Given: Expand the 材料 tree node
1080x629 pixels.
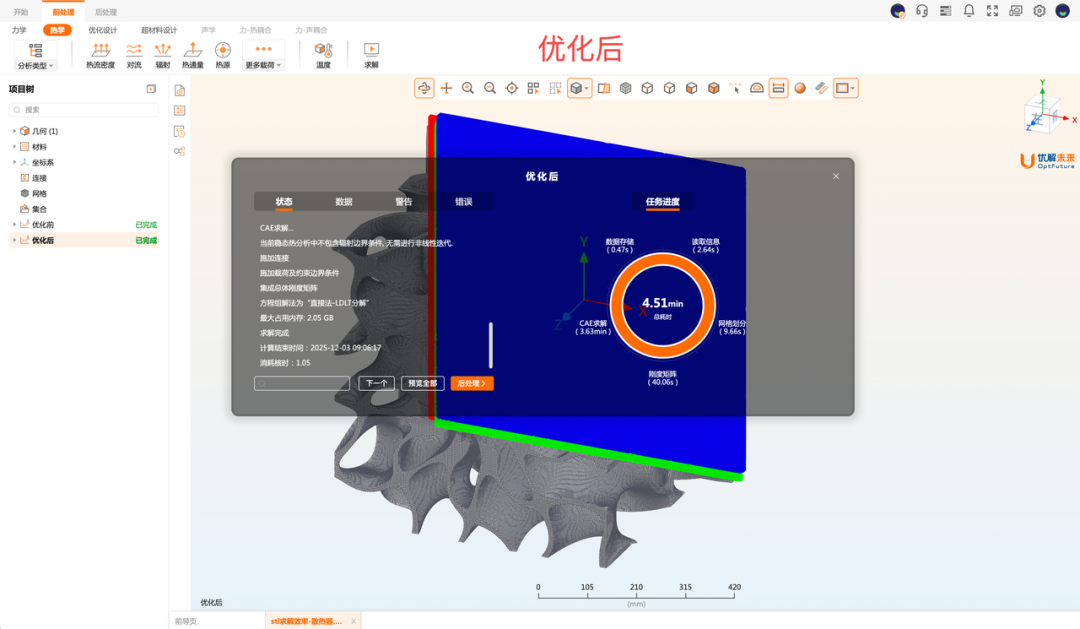Looking at the screenshot, I should click(14, 147).
